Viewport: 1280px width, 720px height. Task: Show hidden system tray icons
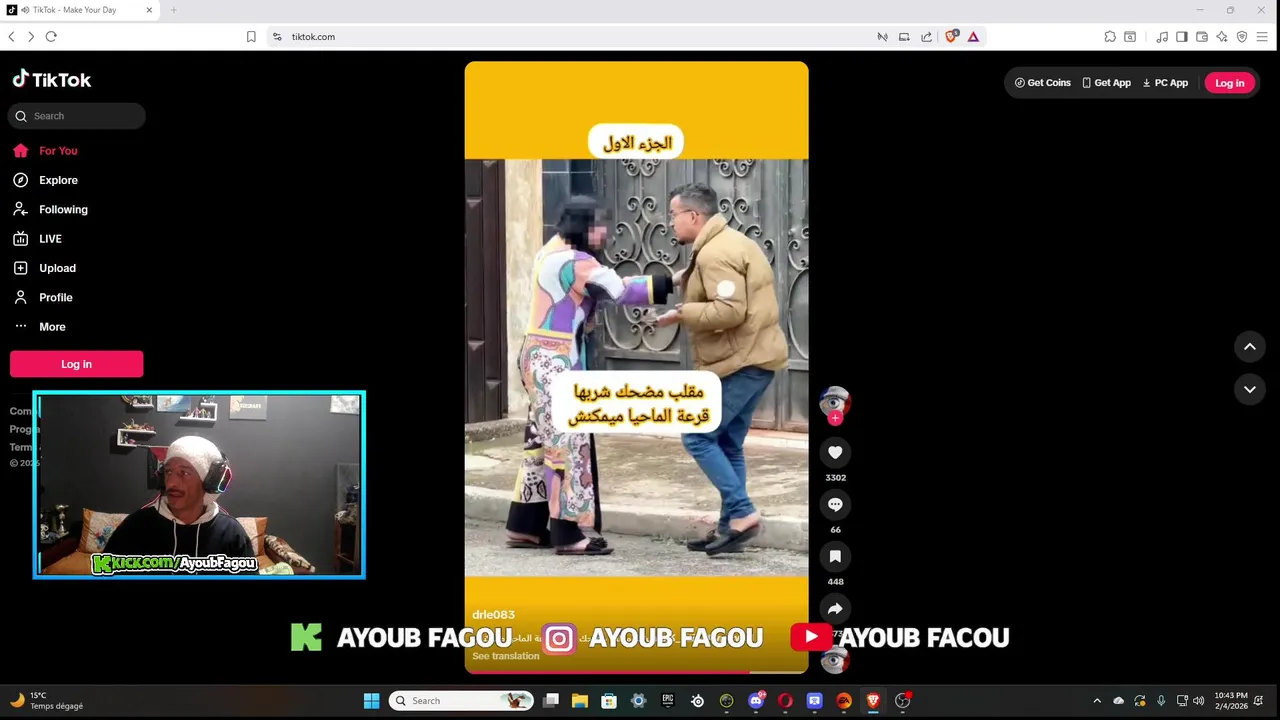tap(1097, 701)
